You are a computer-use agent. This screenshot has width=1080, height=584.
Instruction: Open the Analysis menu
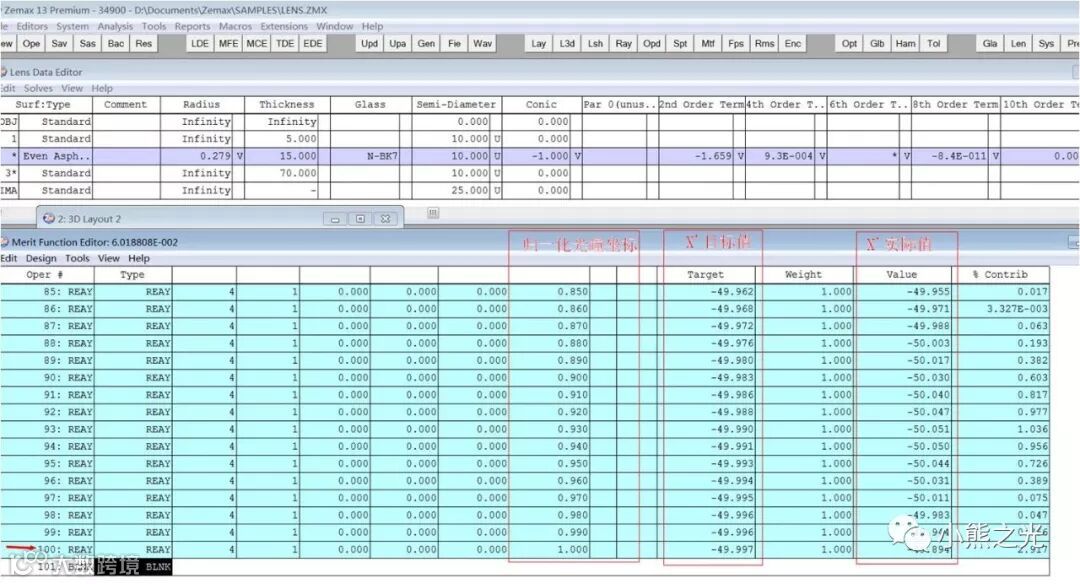pos(115,26)
